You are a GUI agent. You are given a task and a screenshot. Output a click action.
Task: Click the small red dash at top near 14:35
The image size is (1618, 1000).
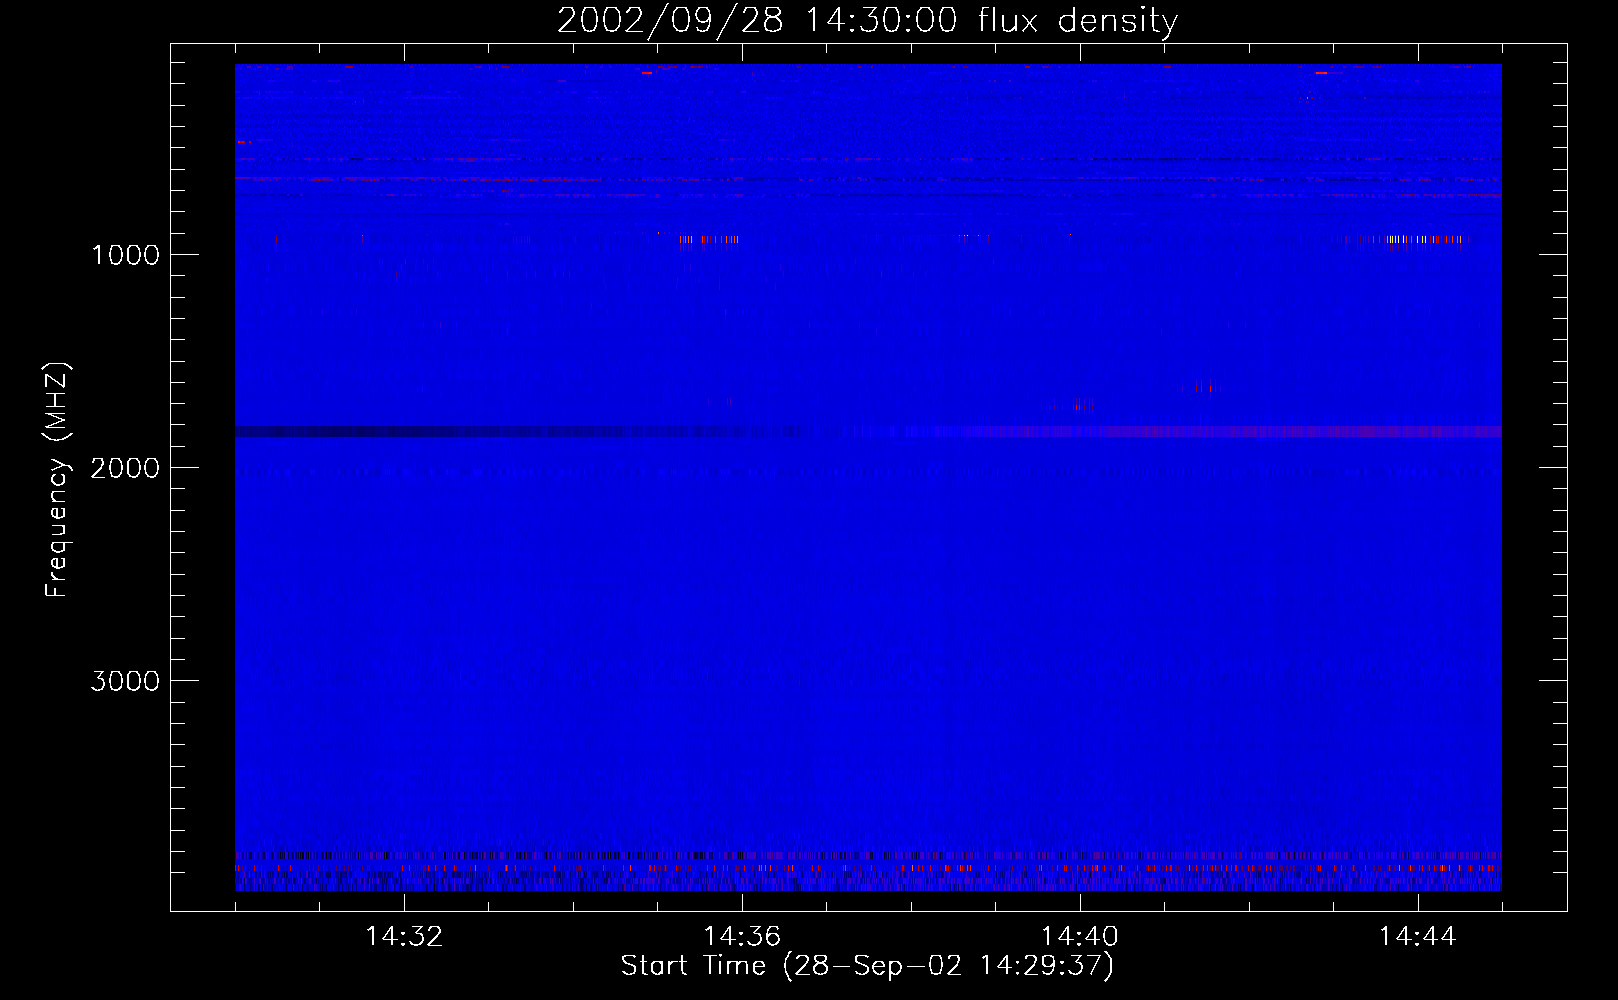click(647, 73)
